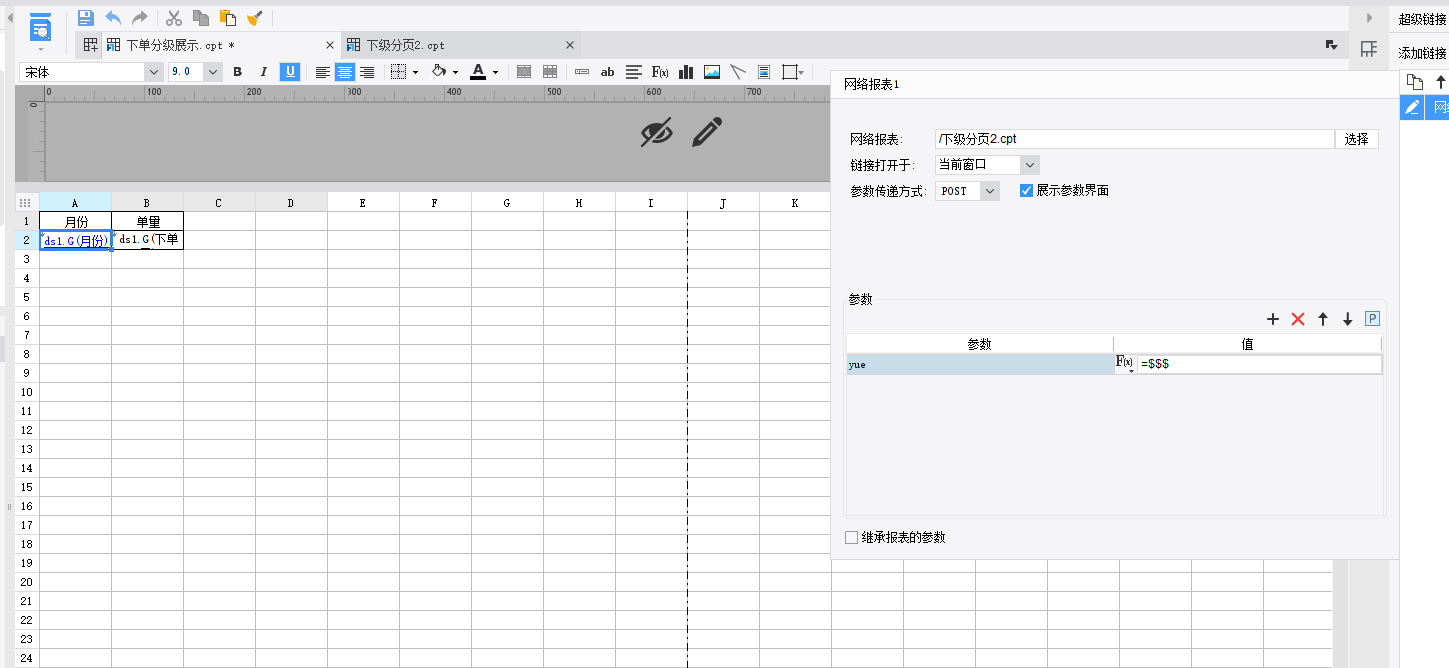Toggle italic formatting
This screenshot has width=1449, height=668.
(x=264, y=72)
